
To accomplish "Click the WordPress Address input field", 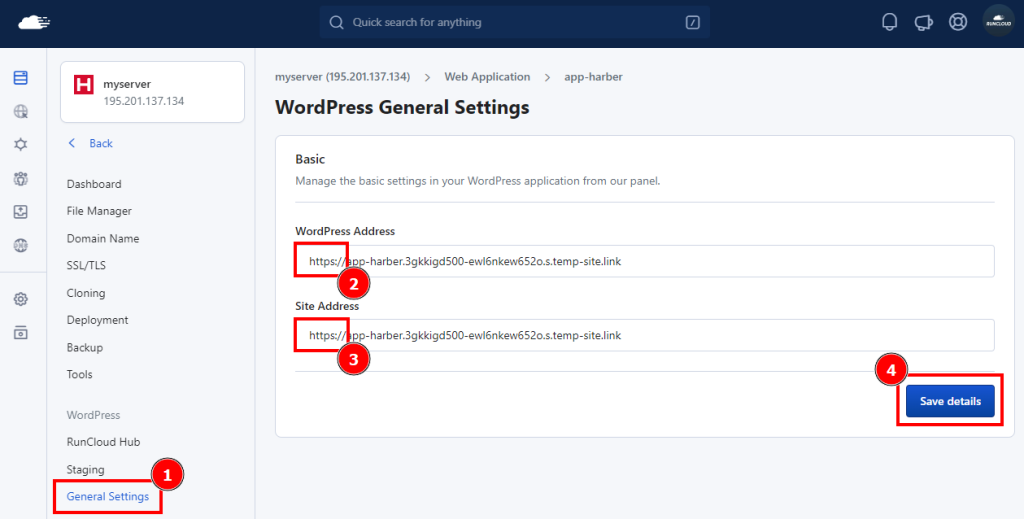I will [x=645, y=261].
